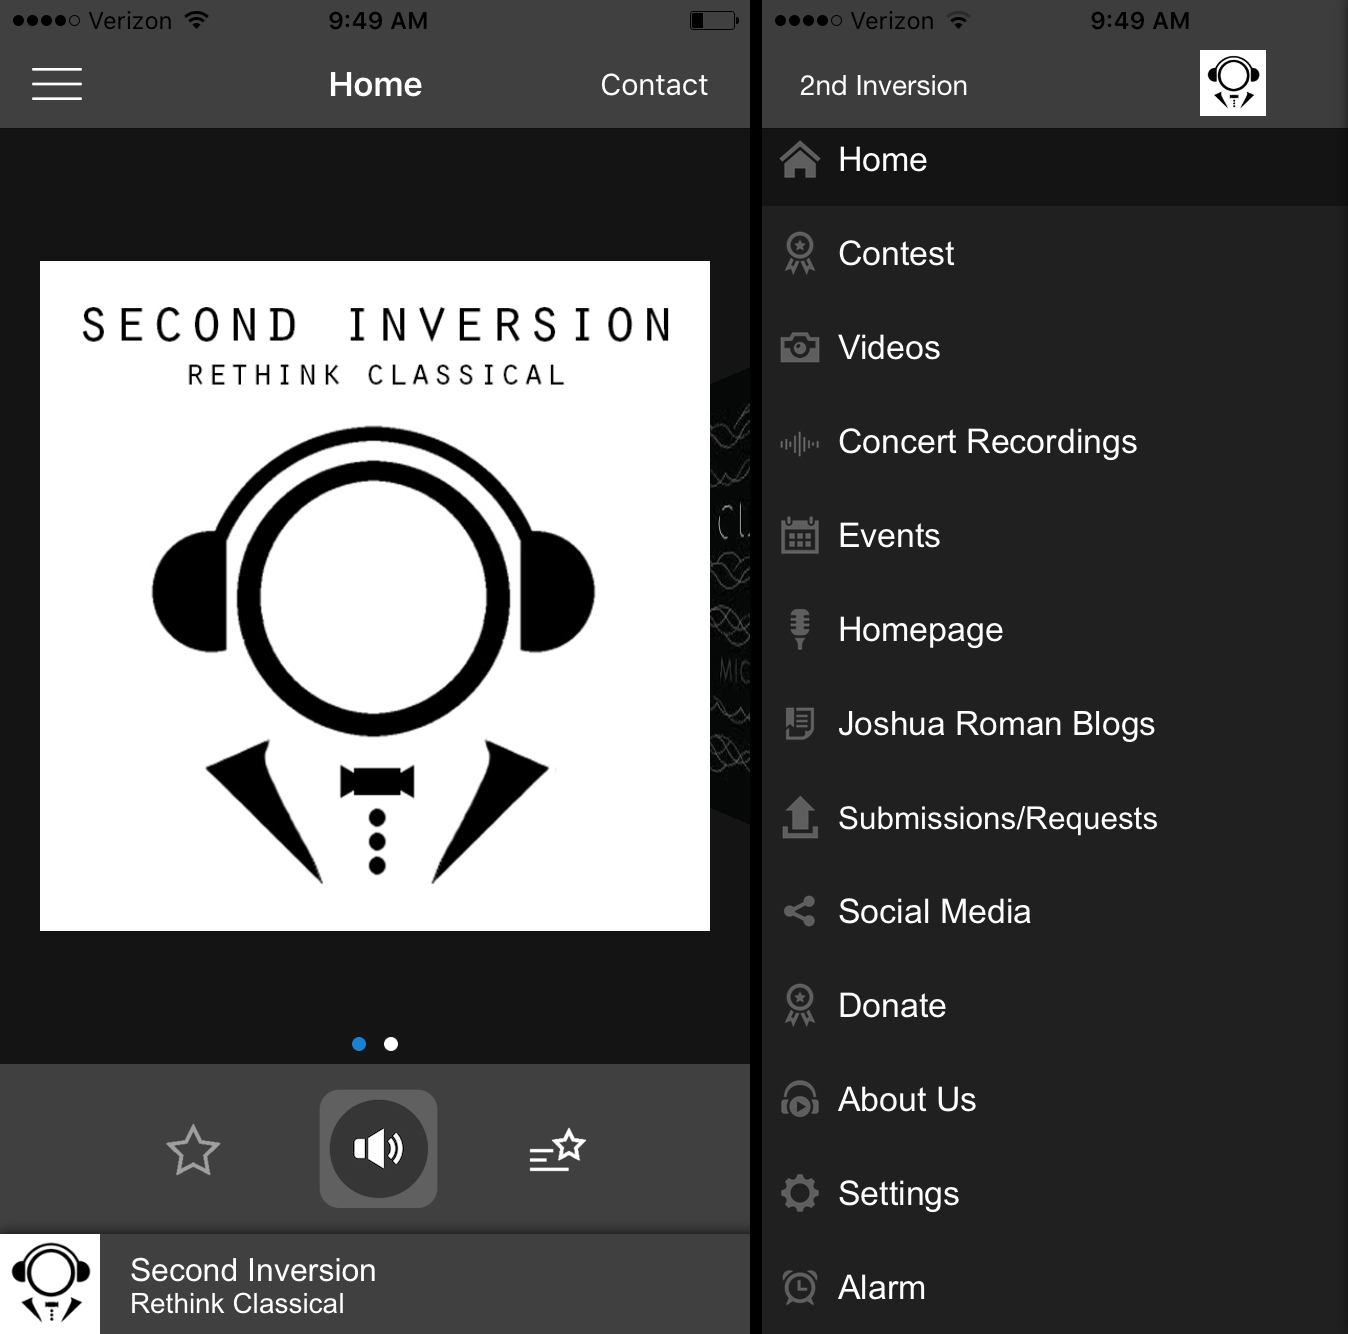Open Donate menu entry

[x=1055, y=1006]
